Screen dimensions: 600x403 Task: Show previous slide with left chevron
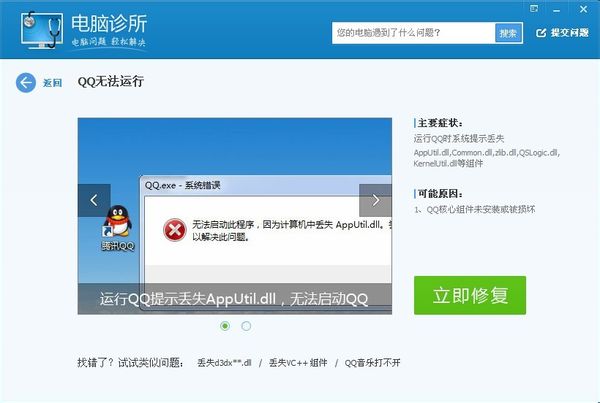pos(94,200)
